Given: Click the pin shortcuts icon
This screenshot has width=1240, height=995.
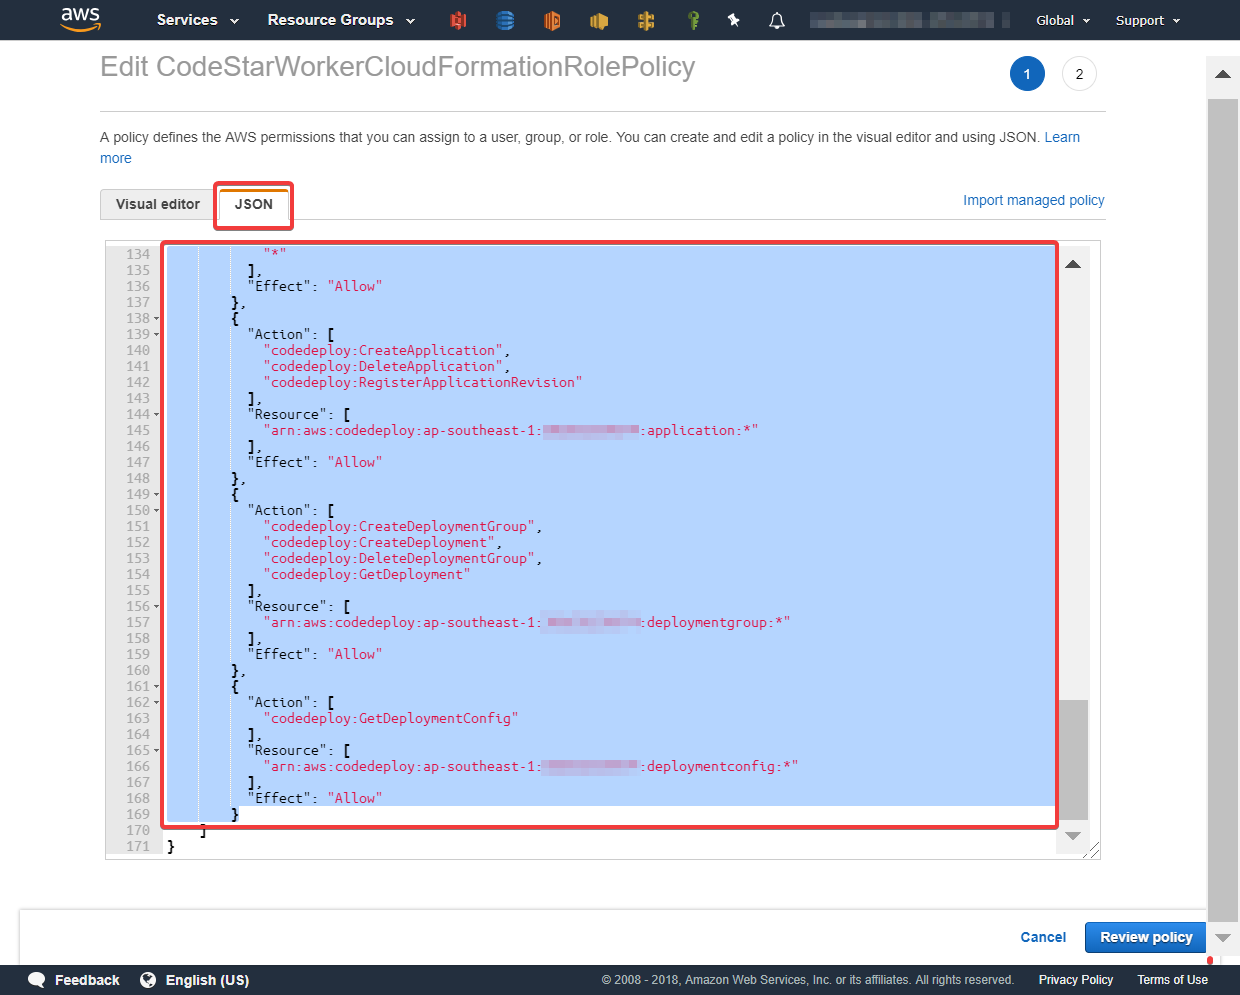Looking at the screenshot, I should [x=734, y=20].
